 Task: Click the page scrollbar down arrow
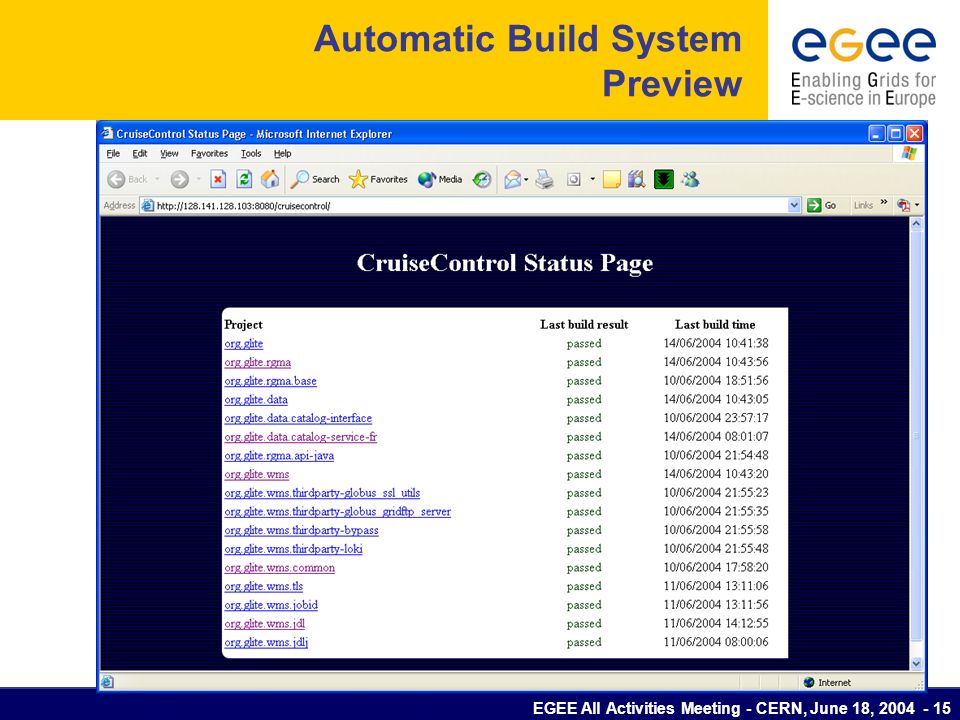click(x=916, y=663)
